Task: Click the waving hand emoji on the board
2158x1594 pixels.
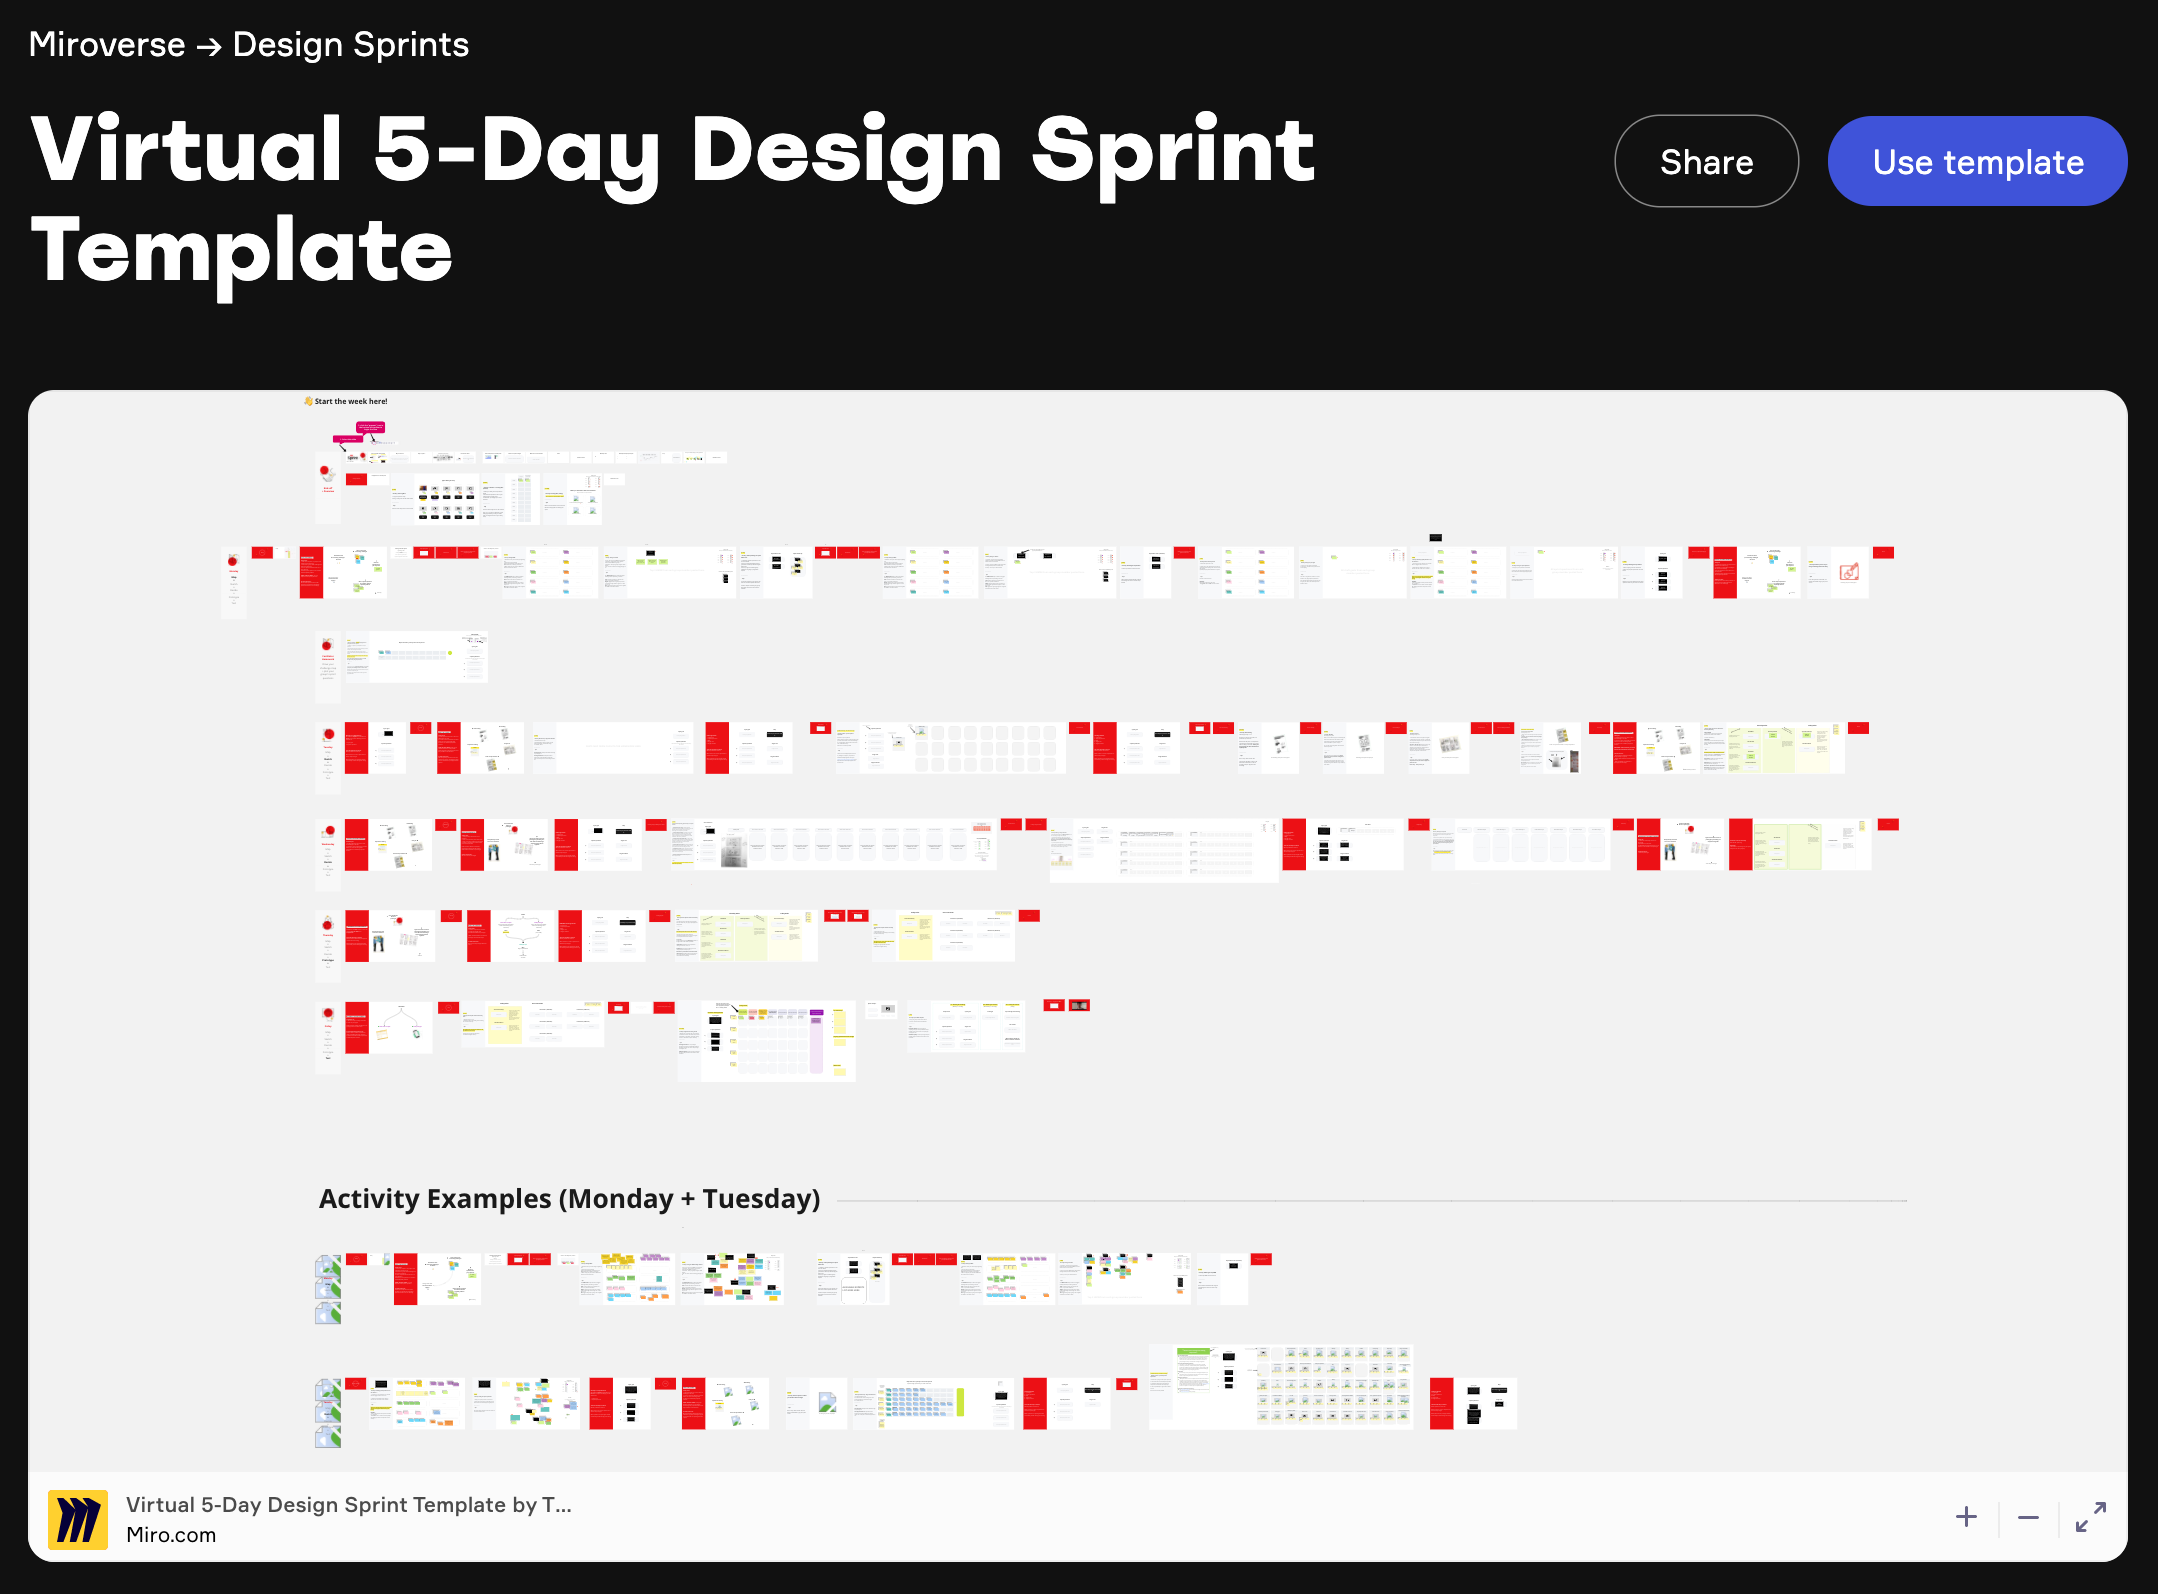Action: 308,401
